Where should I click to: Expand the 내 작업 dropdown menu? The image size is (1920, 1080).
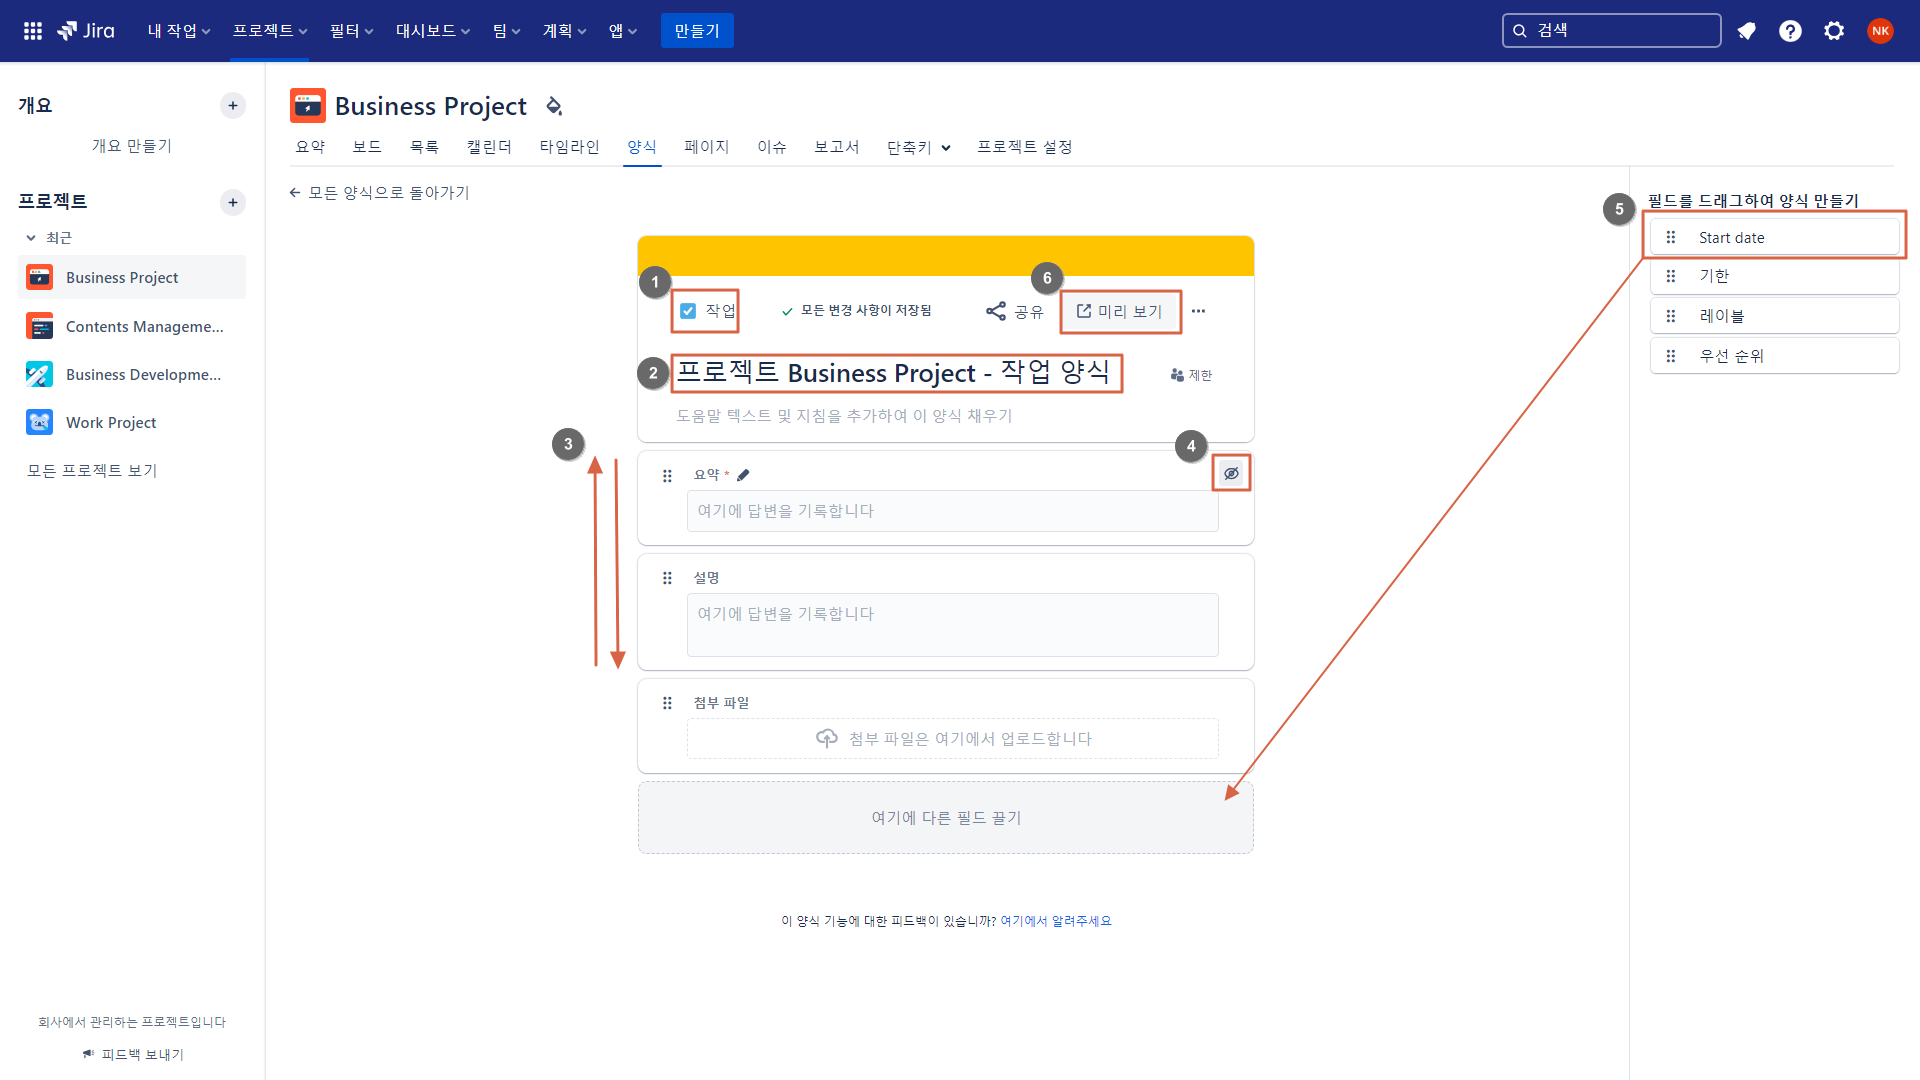pyautogui.click(x=179, y=31)
